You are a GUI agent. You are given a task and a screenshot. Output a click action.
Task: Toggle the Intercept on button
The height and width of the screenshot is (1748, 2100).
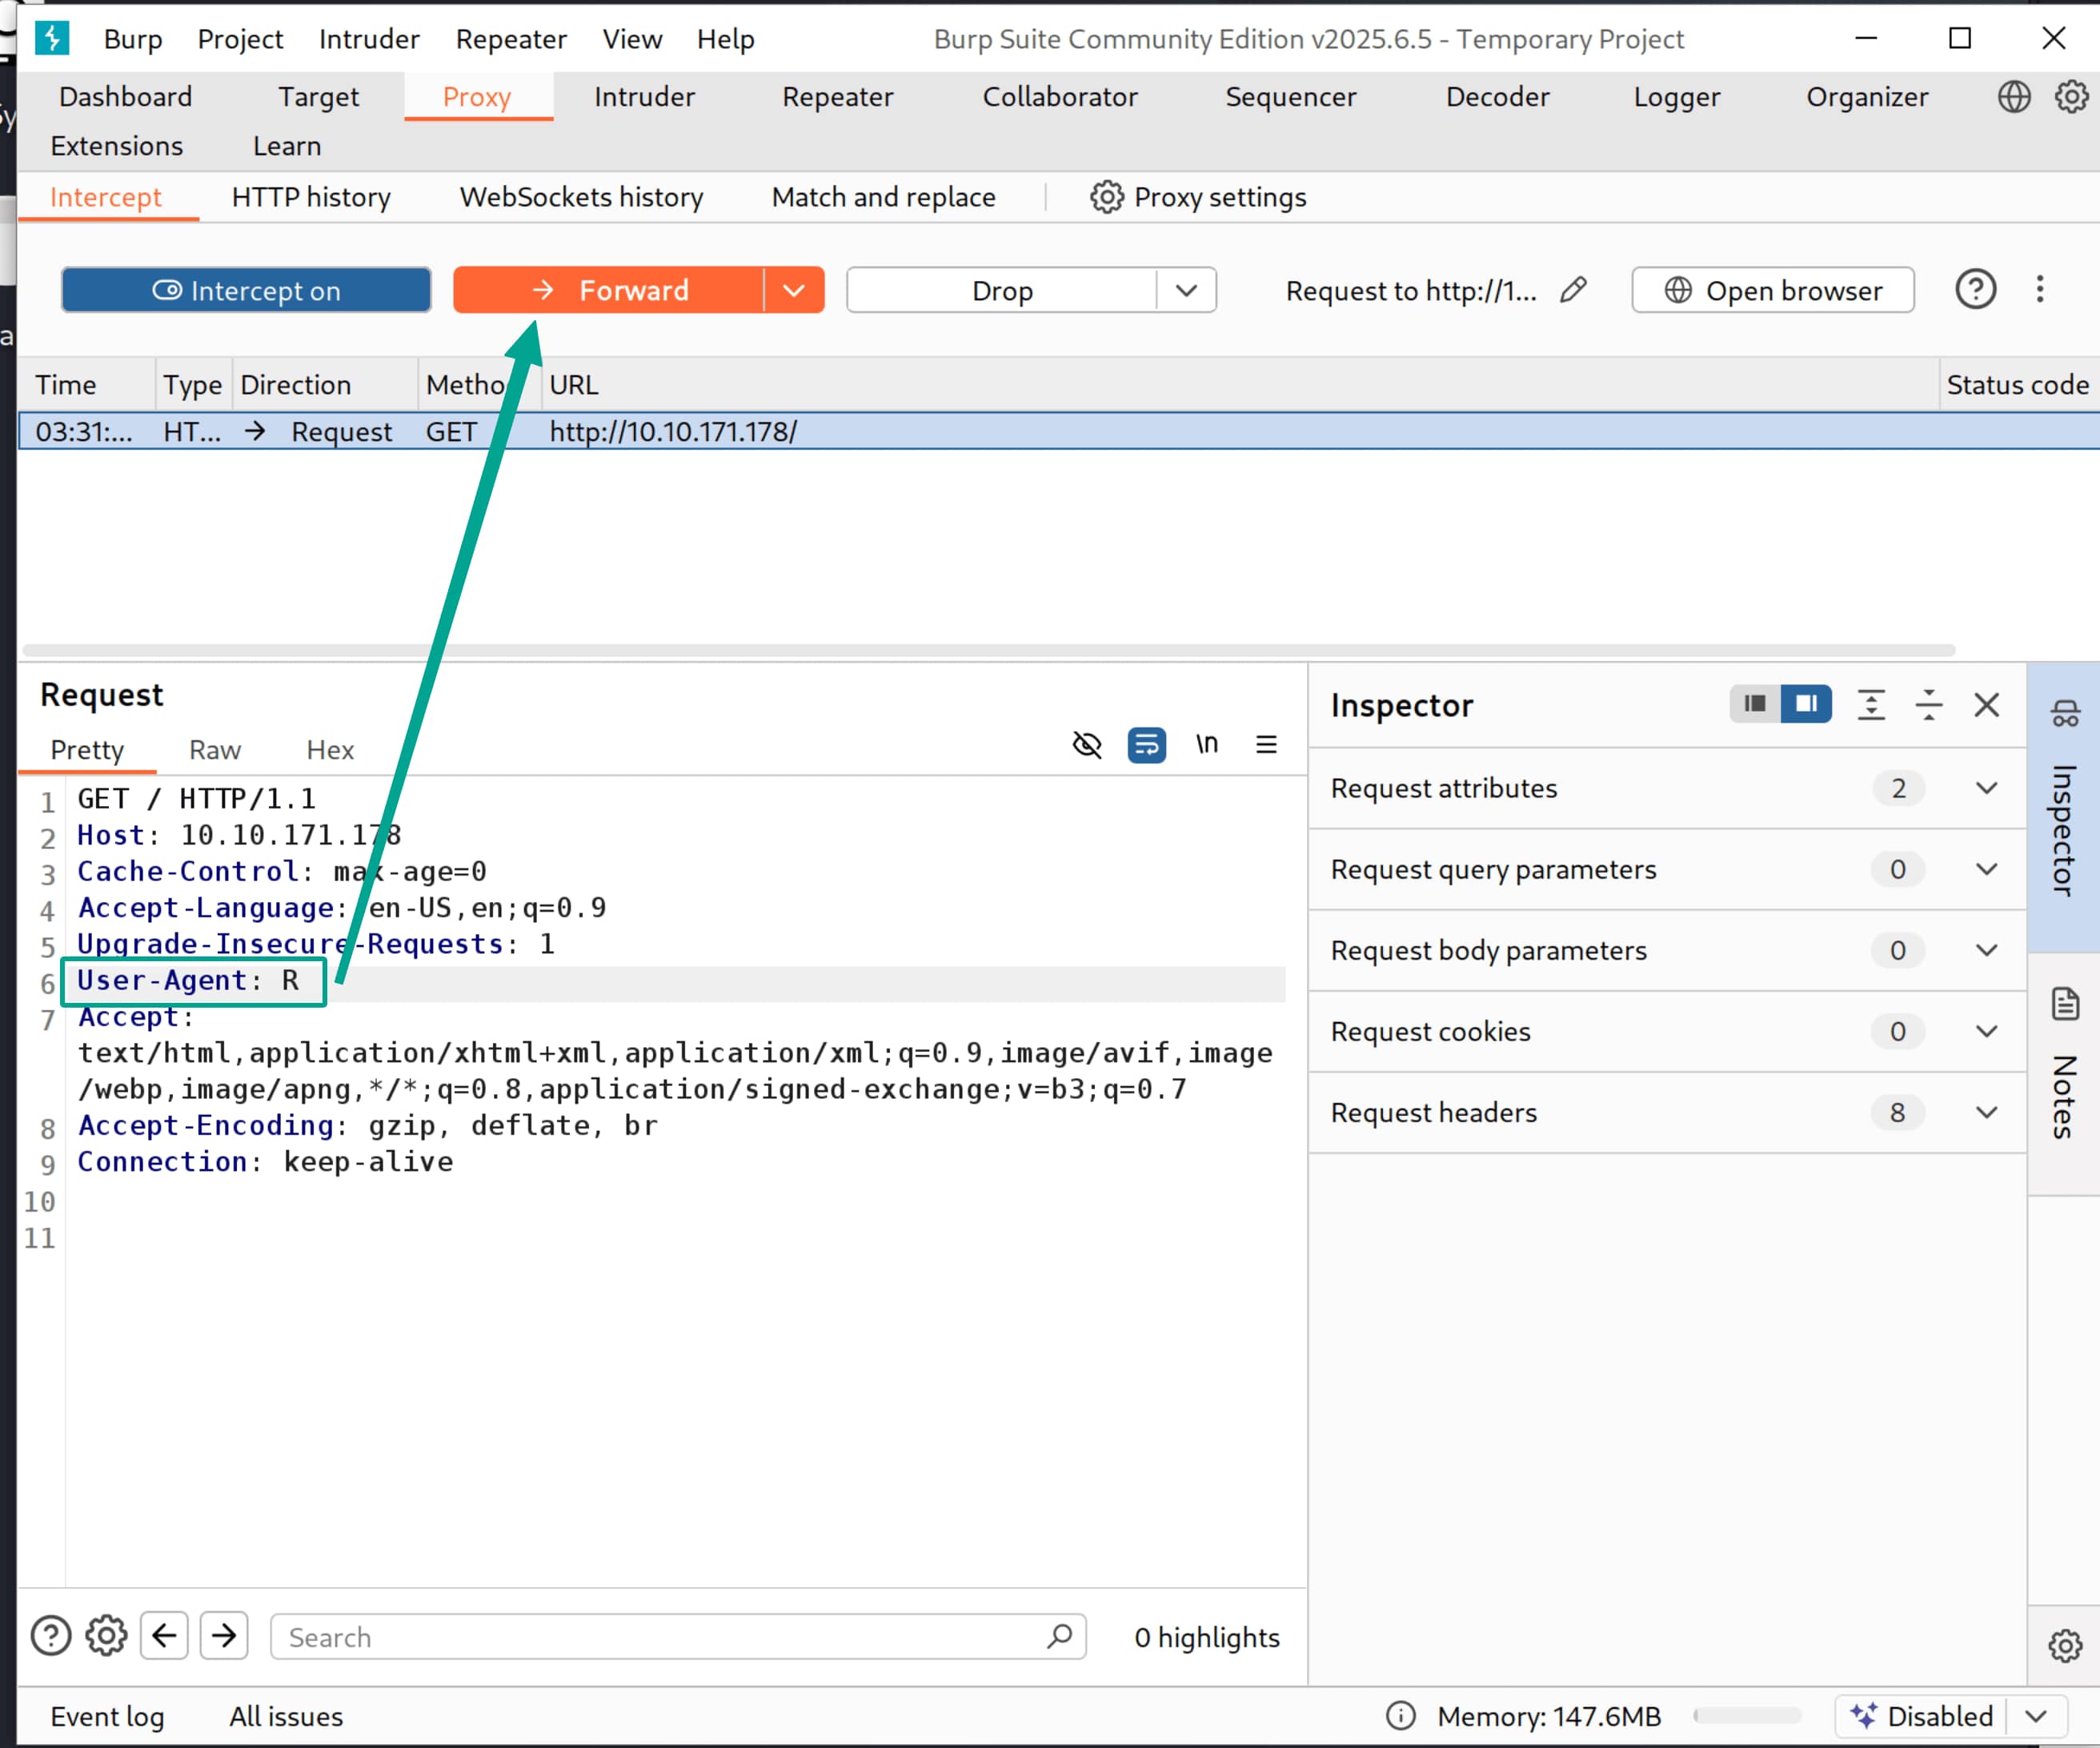pos(246,290)
